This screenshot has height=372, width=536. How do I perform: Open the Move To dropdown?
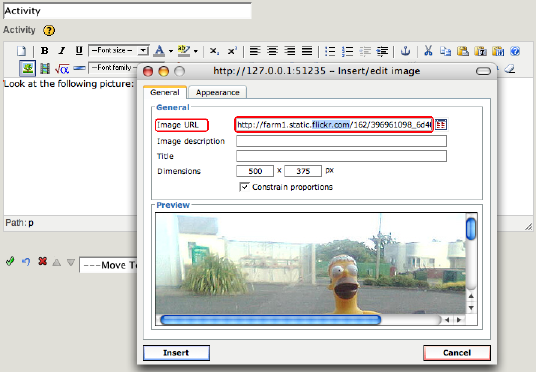(109, 265)
